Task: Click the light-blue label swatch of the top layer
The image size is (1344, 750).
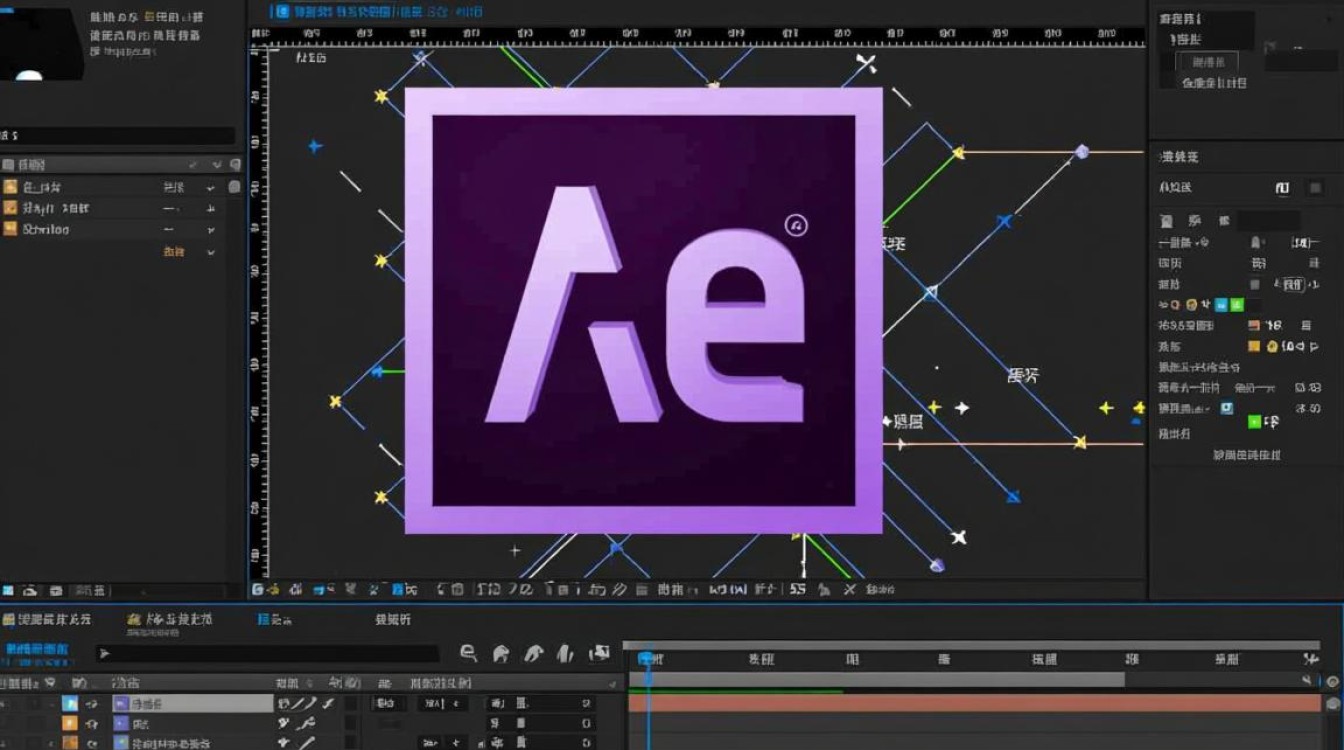Action: click(x=70, y=704)
